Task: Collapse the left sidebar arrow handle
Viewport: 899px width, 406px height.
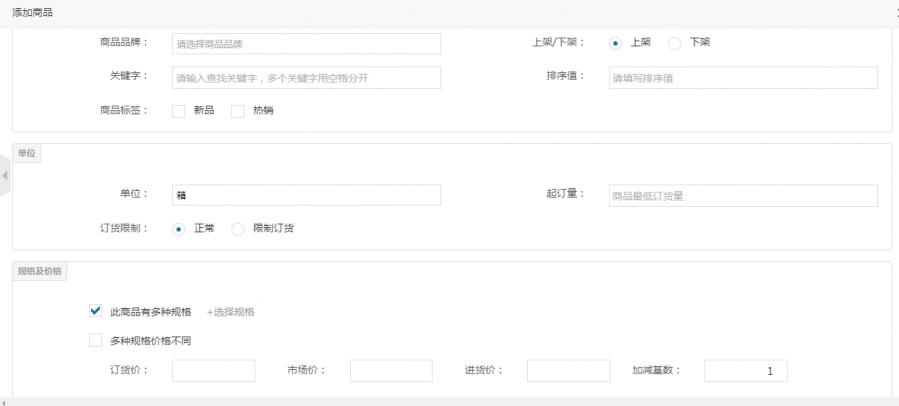Action: [5, 176]
